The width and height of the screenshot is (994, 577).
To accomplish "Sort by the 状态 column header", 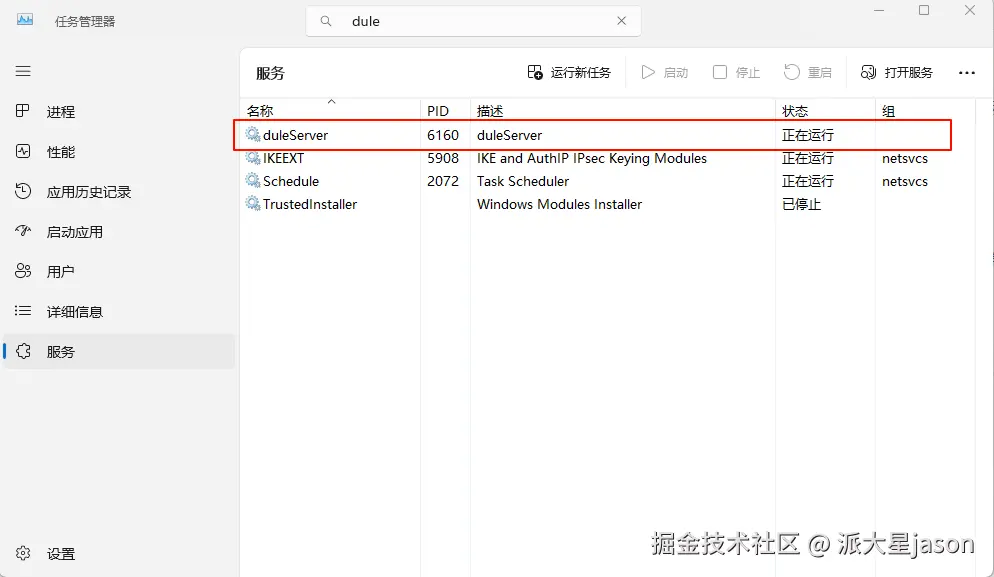I will click(795, 112).
